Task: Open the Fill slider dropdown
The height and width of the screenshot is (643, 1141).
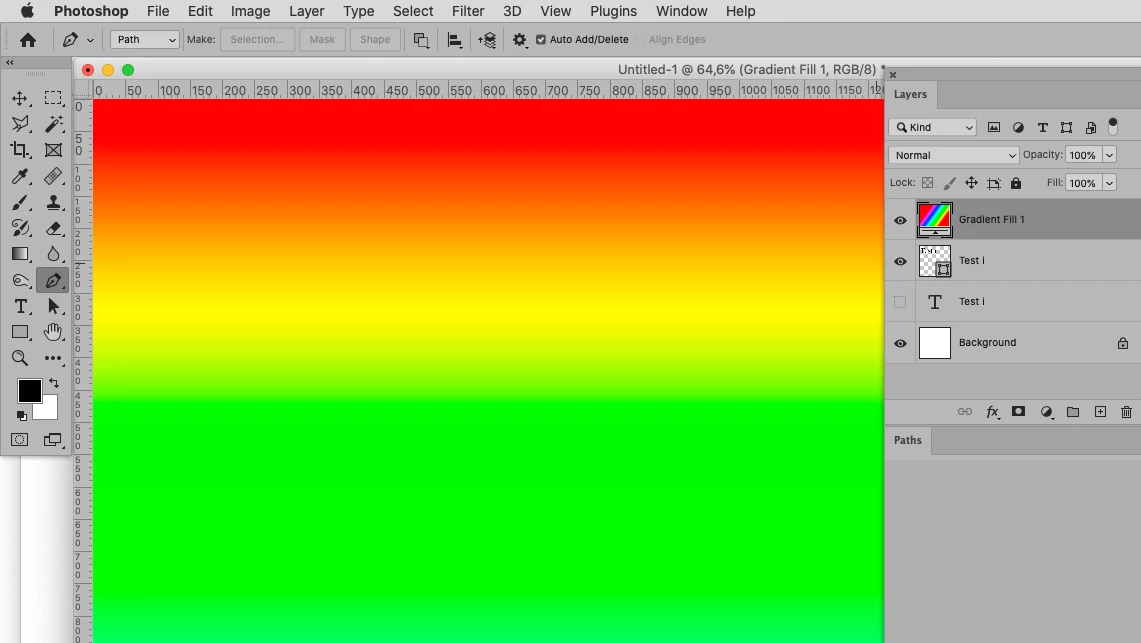Action: point(1110,183)
